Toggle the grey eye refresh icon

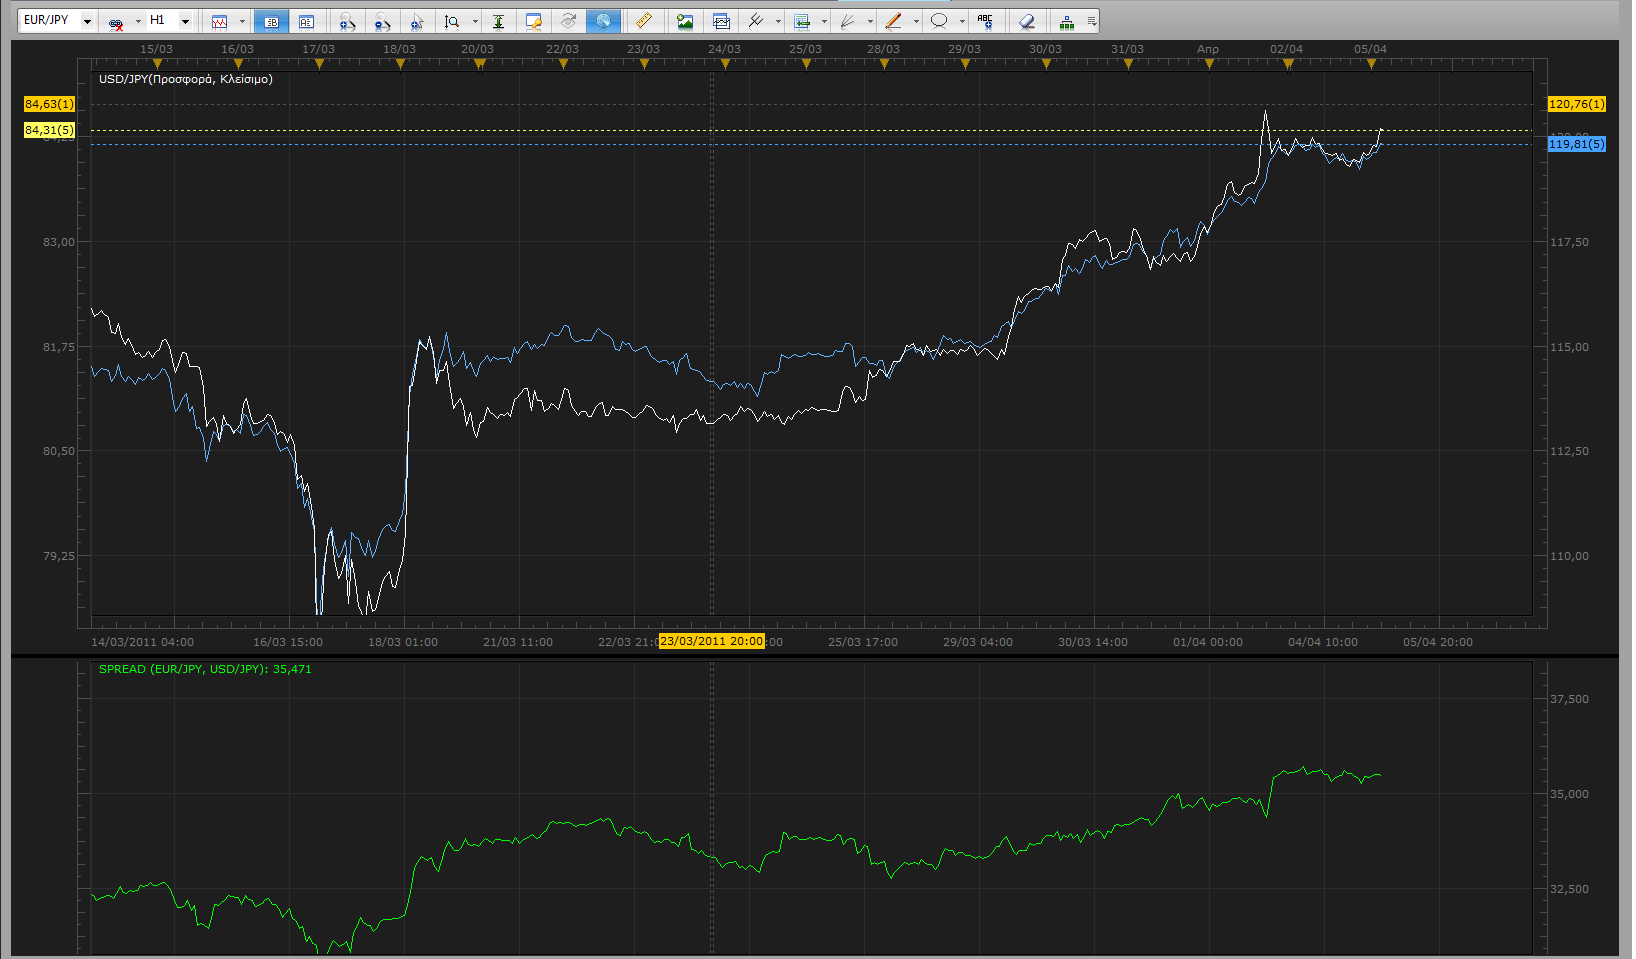(568, 21)
